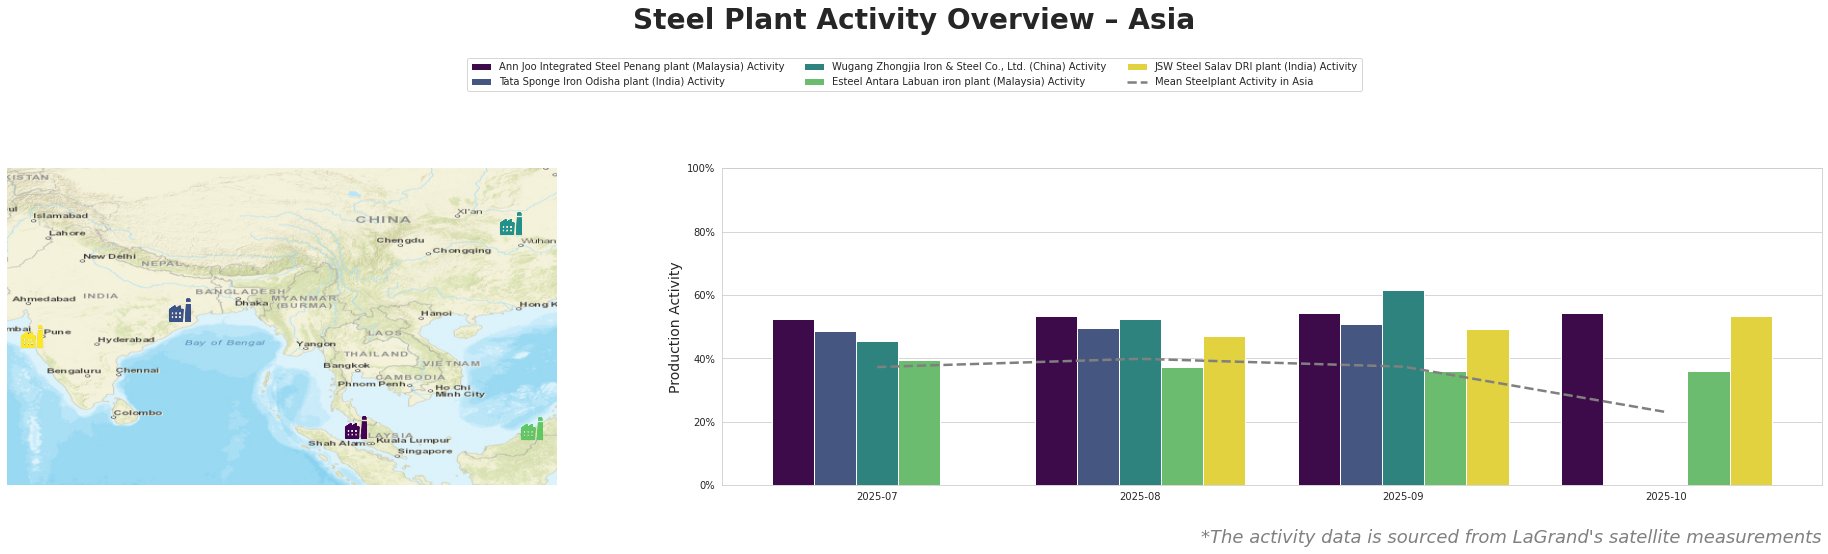Click the Ann Joo Integrated Steel legend label
Viewport: 1828px width, 554px height.
click(641, 67)
